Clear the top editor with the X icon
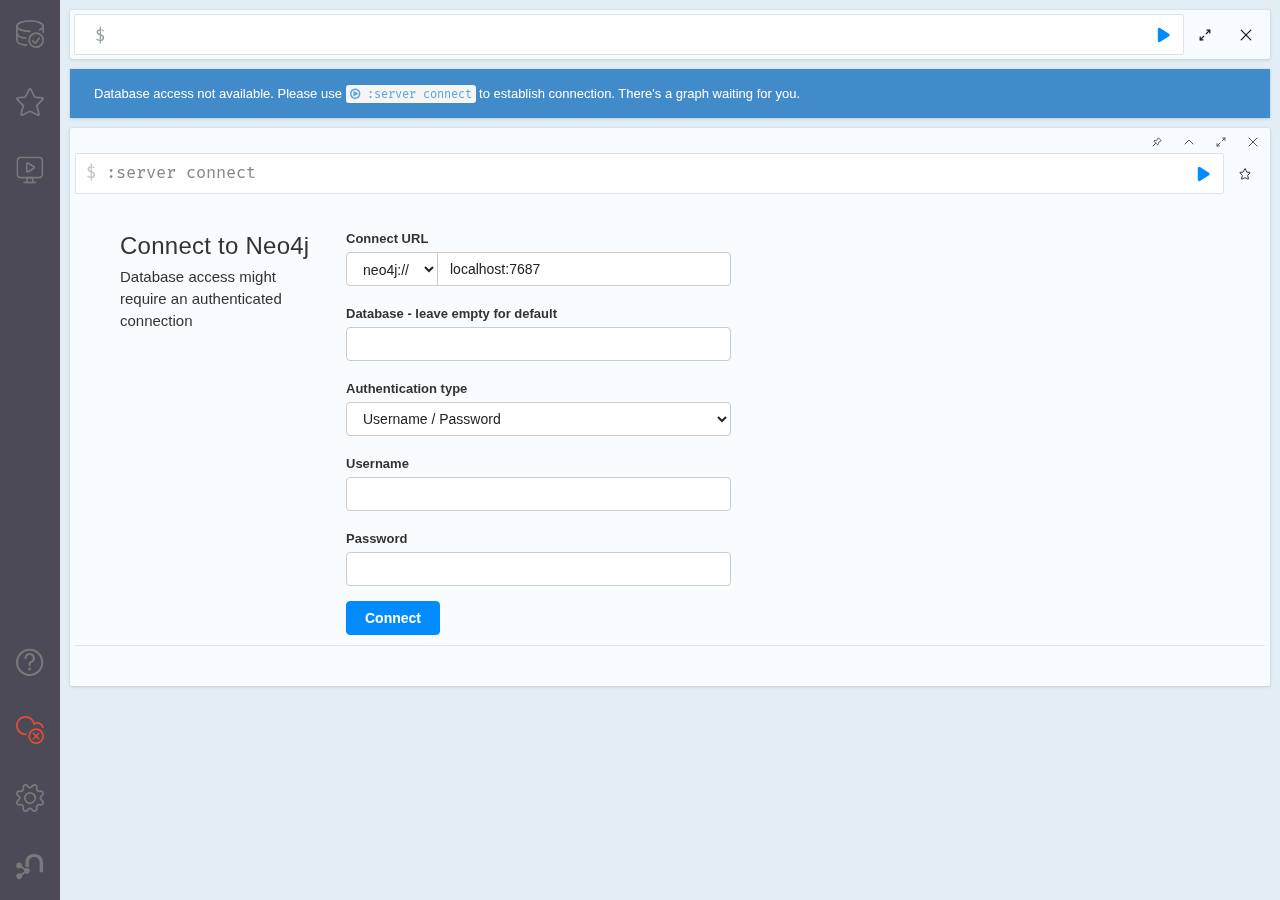 click(1246, 35)
